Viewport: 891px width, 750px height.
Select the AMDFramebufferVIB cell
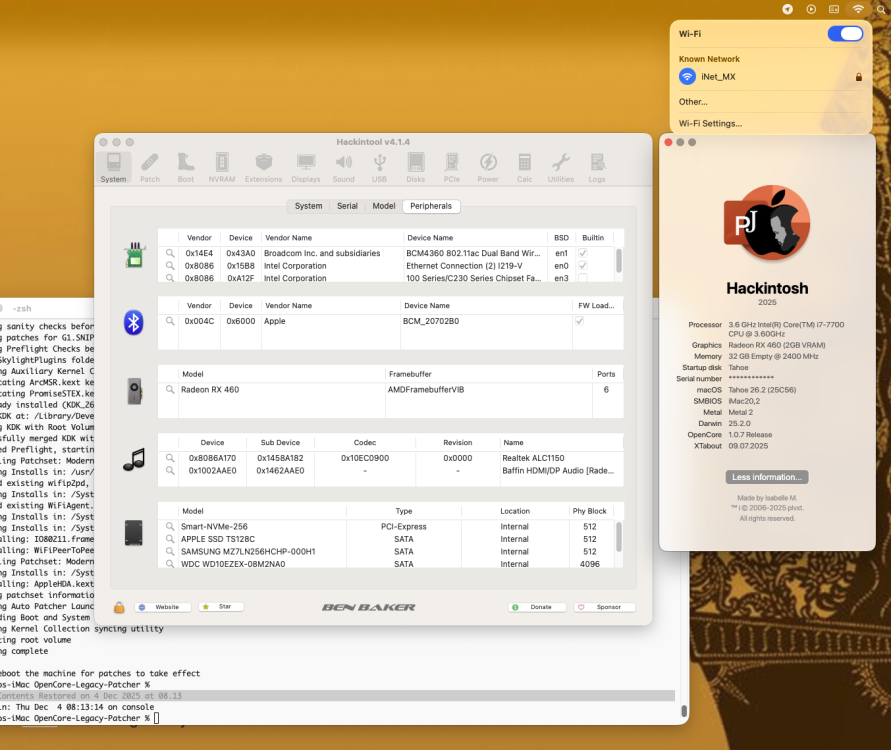[x=426, y=390]
